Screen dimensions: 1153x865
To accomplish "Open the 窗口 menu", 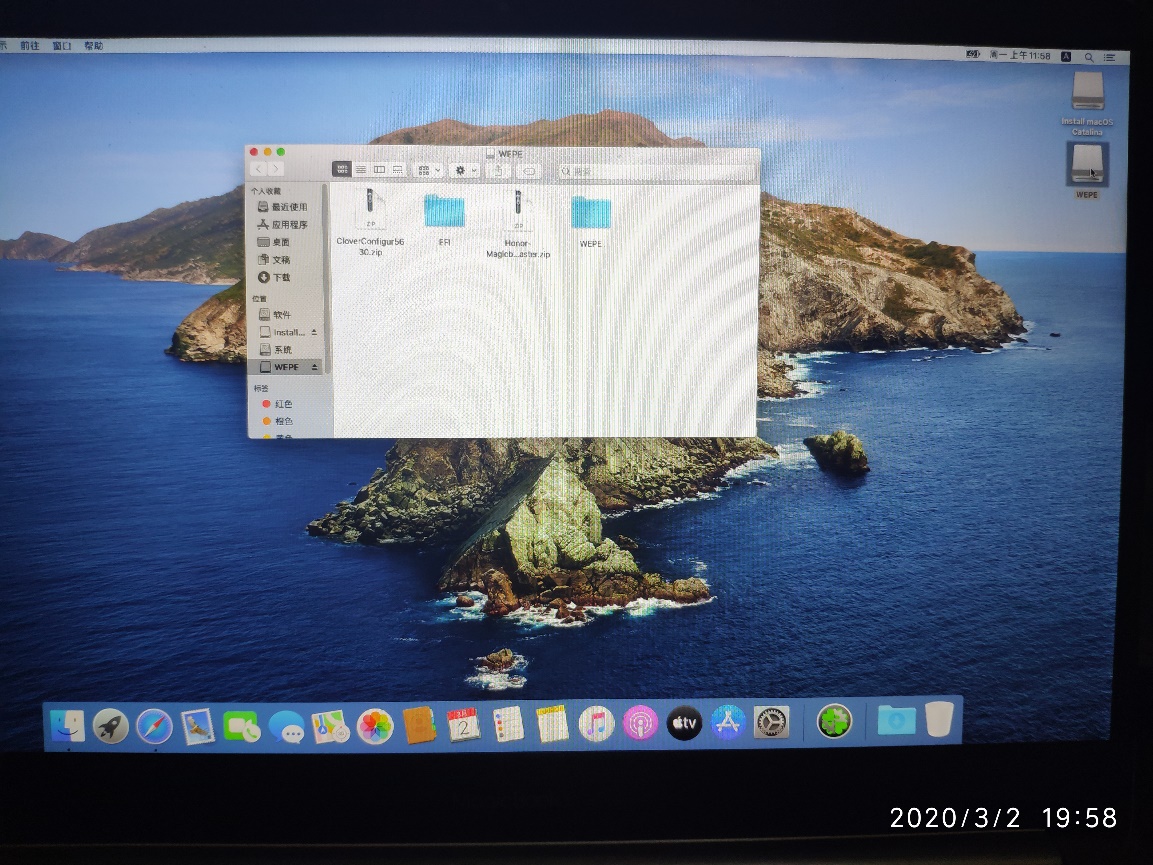I will [x=62, y=46].
